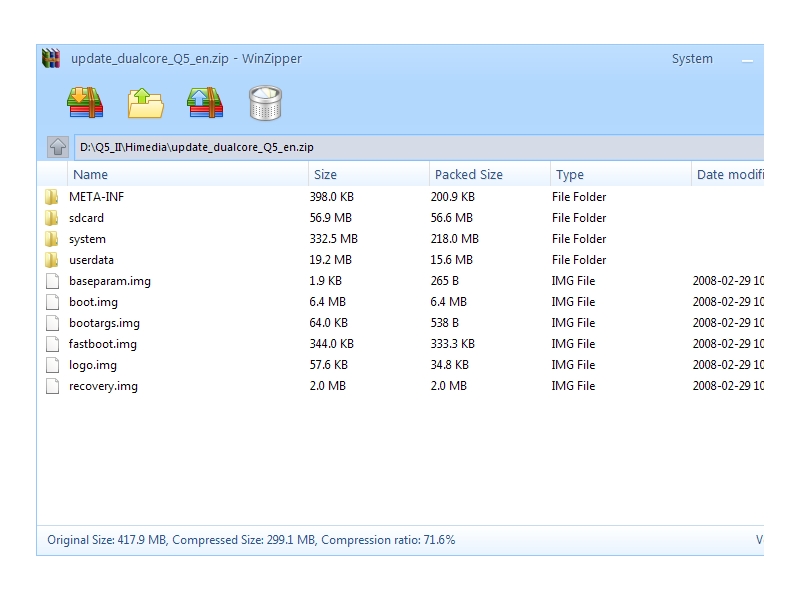Click the 1.9 KB size value

pyautogui.click(x=326, y=281)
